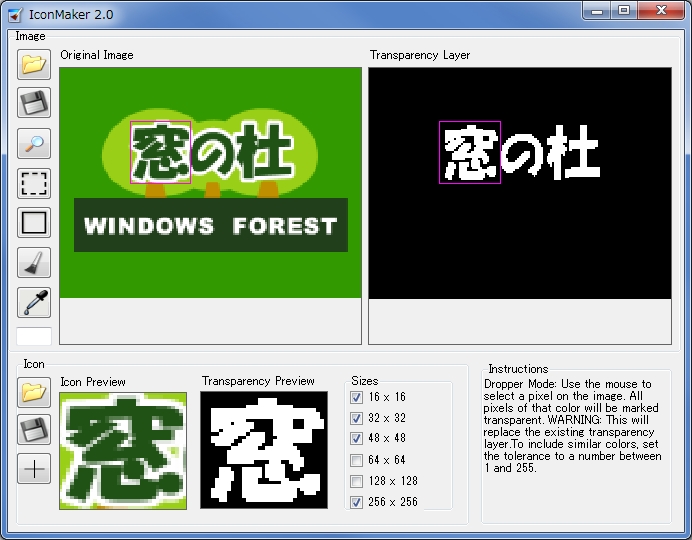The height and width of the screenshot is (540, 692).
Task: Click the 'Instructions' group label
Action: [x=518, y=369]
